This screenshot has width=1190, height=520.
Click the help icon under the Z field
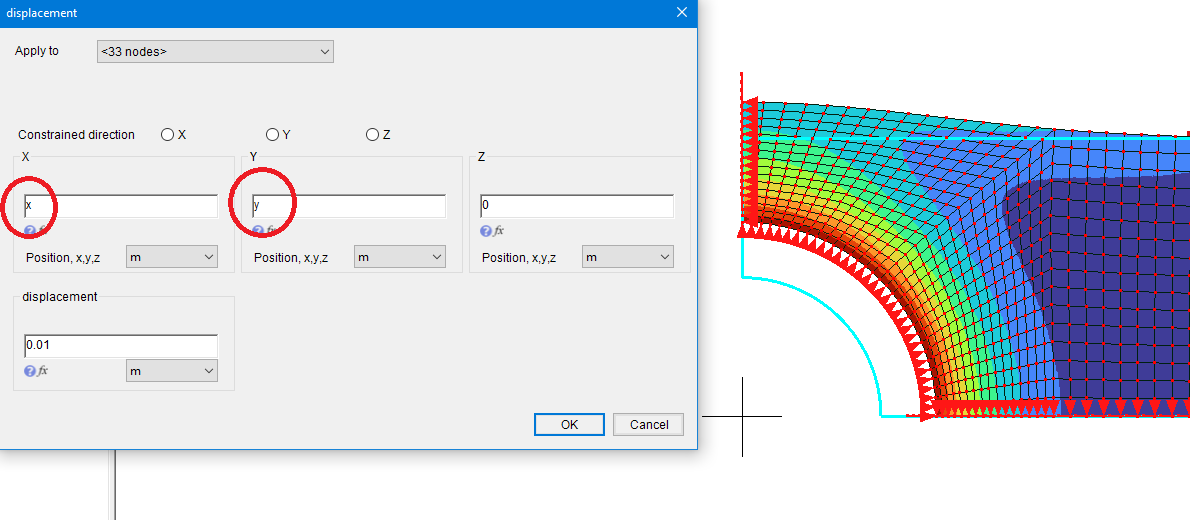[486, 231]
